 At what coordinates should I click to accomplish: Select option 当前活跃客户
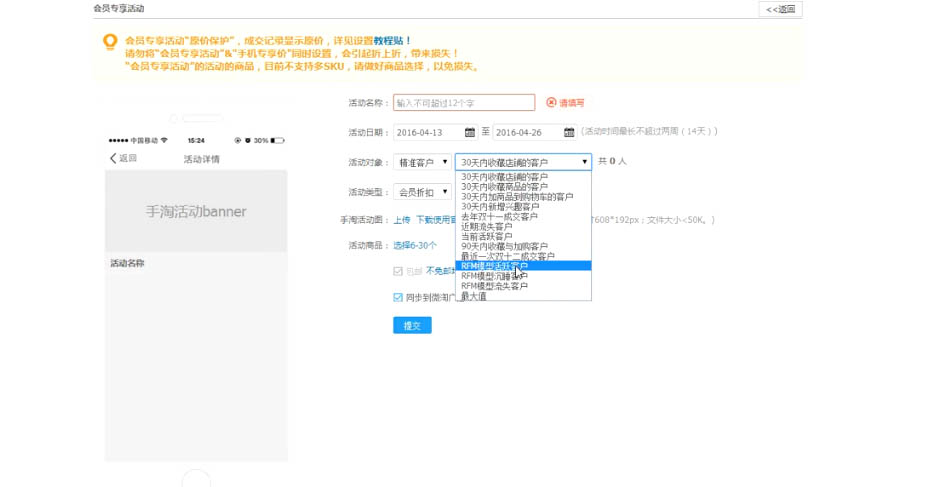523,236
